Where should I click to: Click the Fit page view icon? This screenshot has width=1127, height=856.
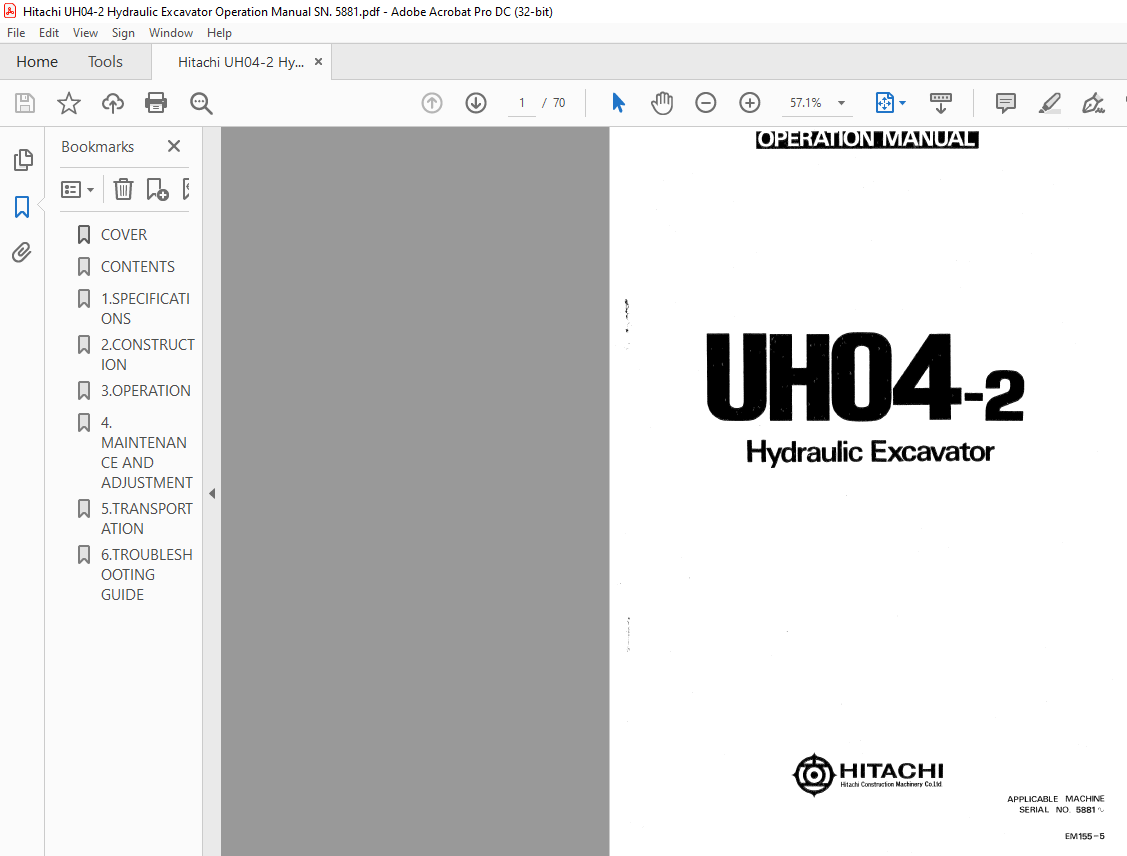885,103
